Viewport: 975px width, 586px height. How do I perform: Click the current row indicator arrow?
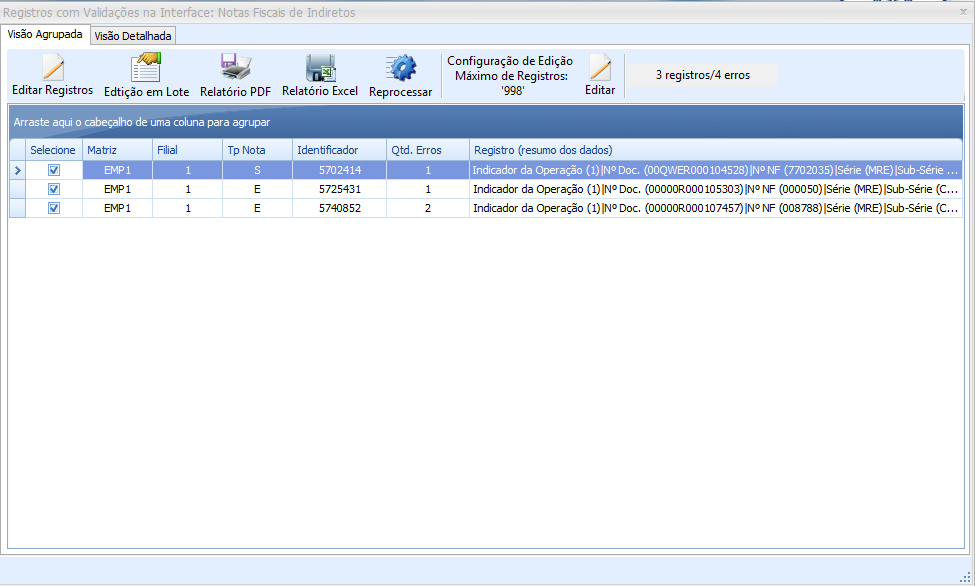(x=17, y=171)
